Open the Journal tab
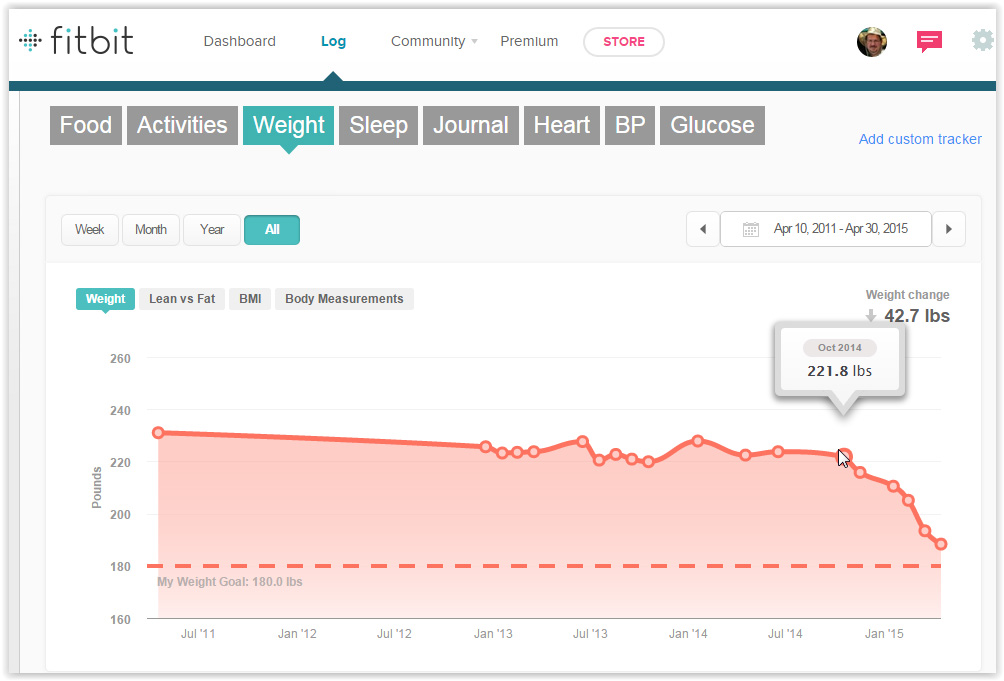This screenshot has height=681, width=1004. (x=471, y=125)
